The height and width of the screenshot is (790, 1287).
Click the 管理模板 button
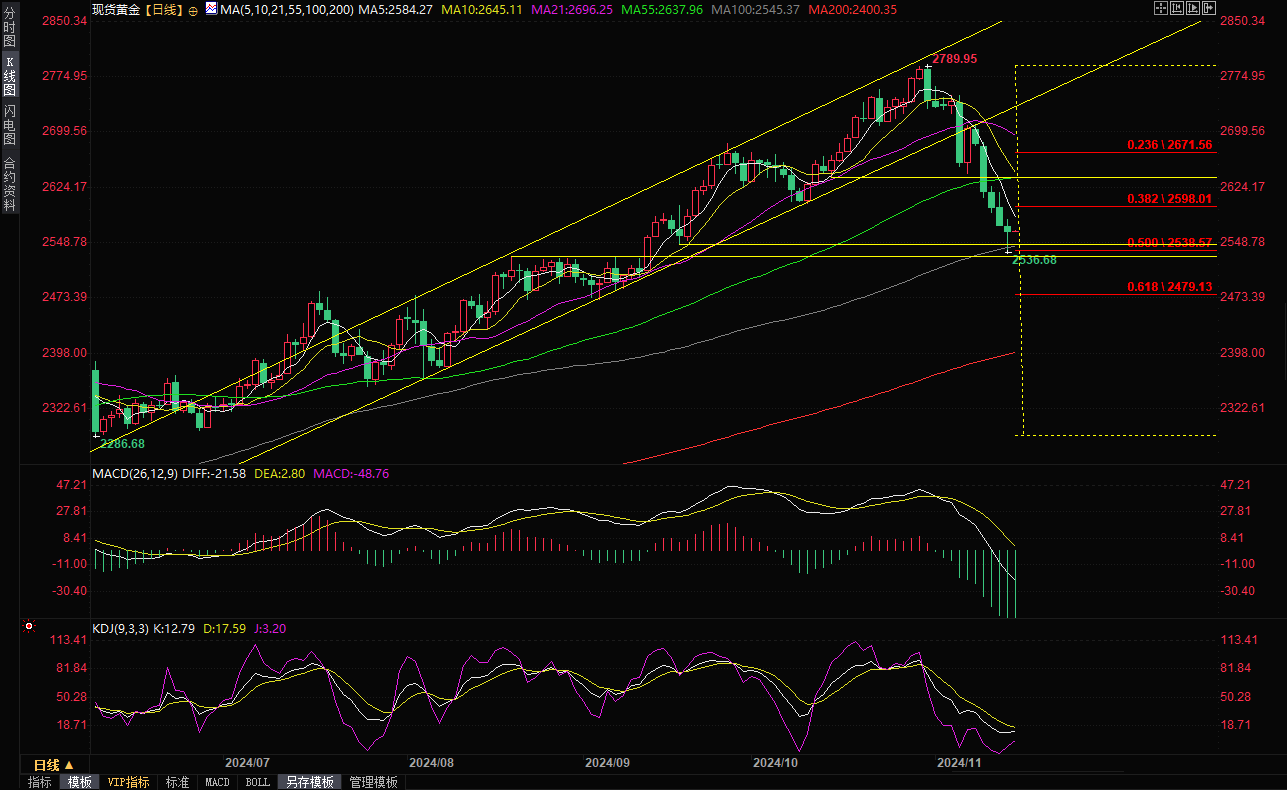click(x=373, y=782)
